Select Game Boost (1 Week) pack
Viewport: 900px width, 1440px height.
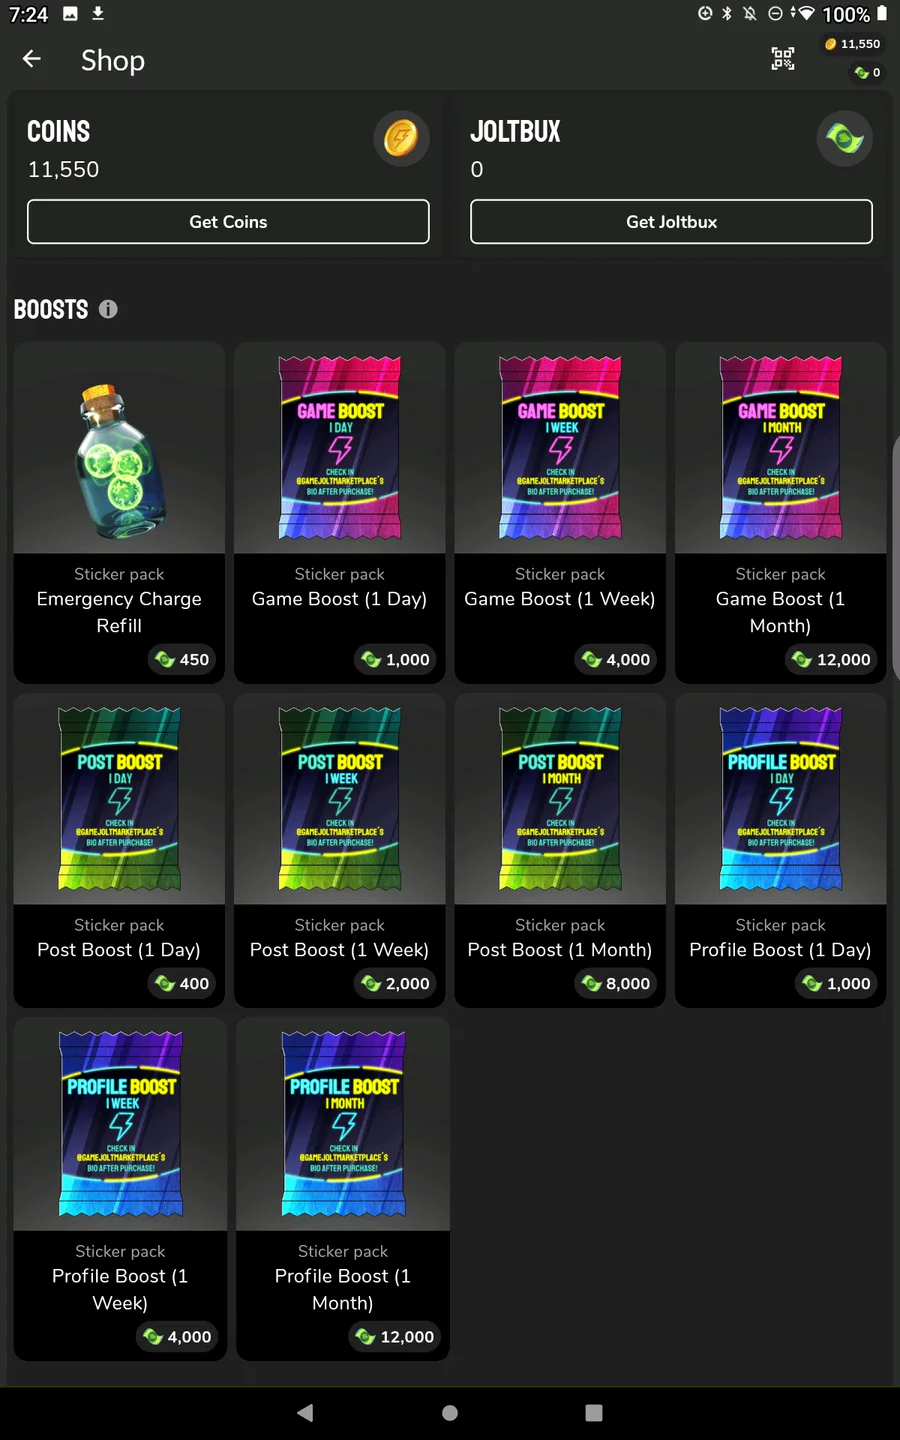pos(560,513)
